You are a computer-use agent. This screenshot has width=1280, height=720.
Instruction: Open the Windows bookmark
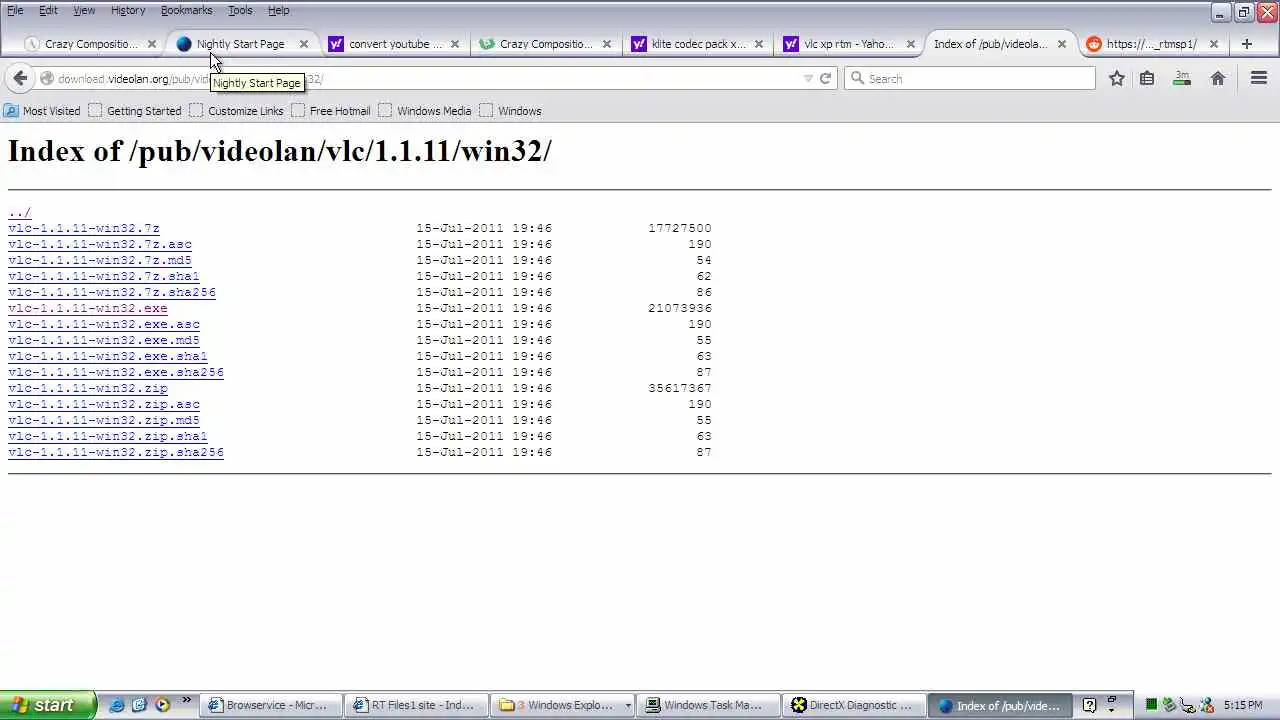point(510,111)
